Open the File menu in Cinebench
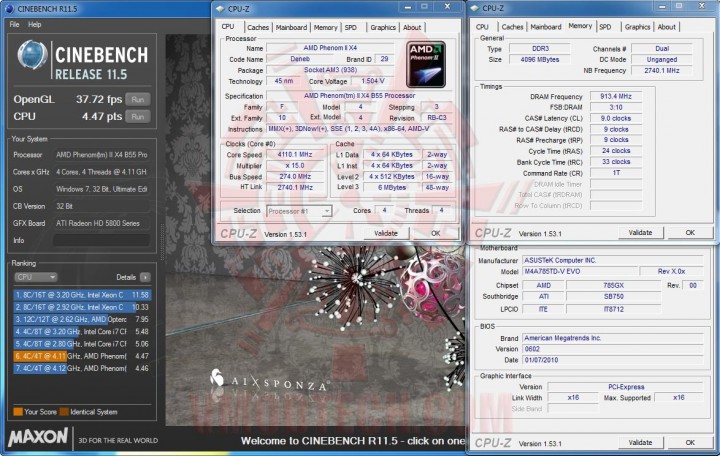The width and height of the screenshot is (720, 456). coord(14,24)
